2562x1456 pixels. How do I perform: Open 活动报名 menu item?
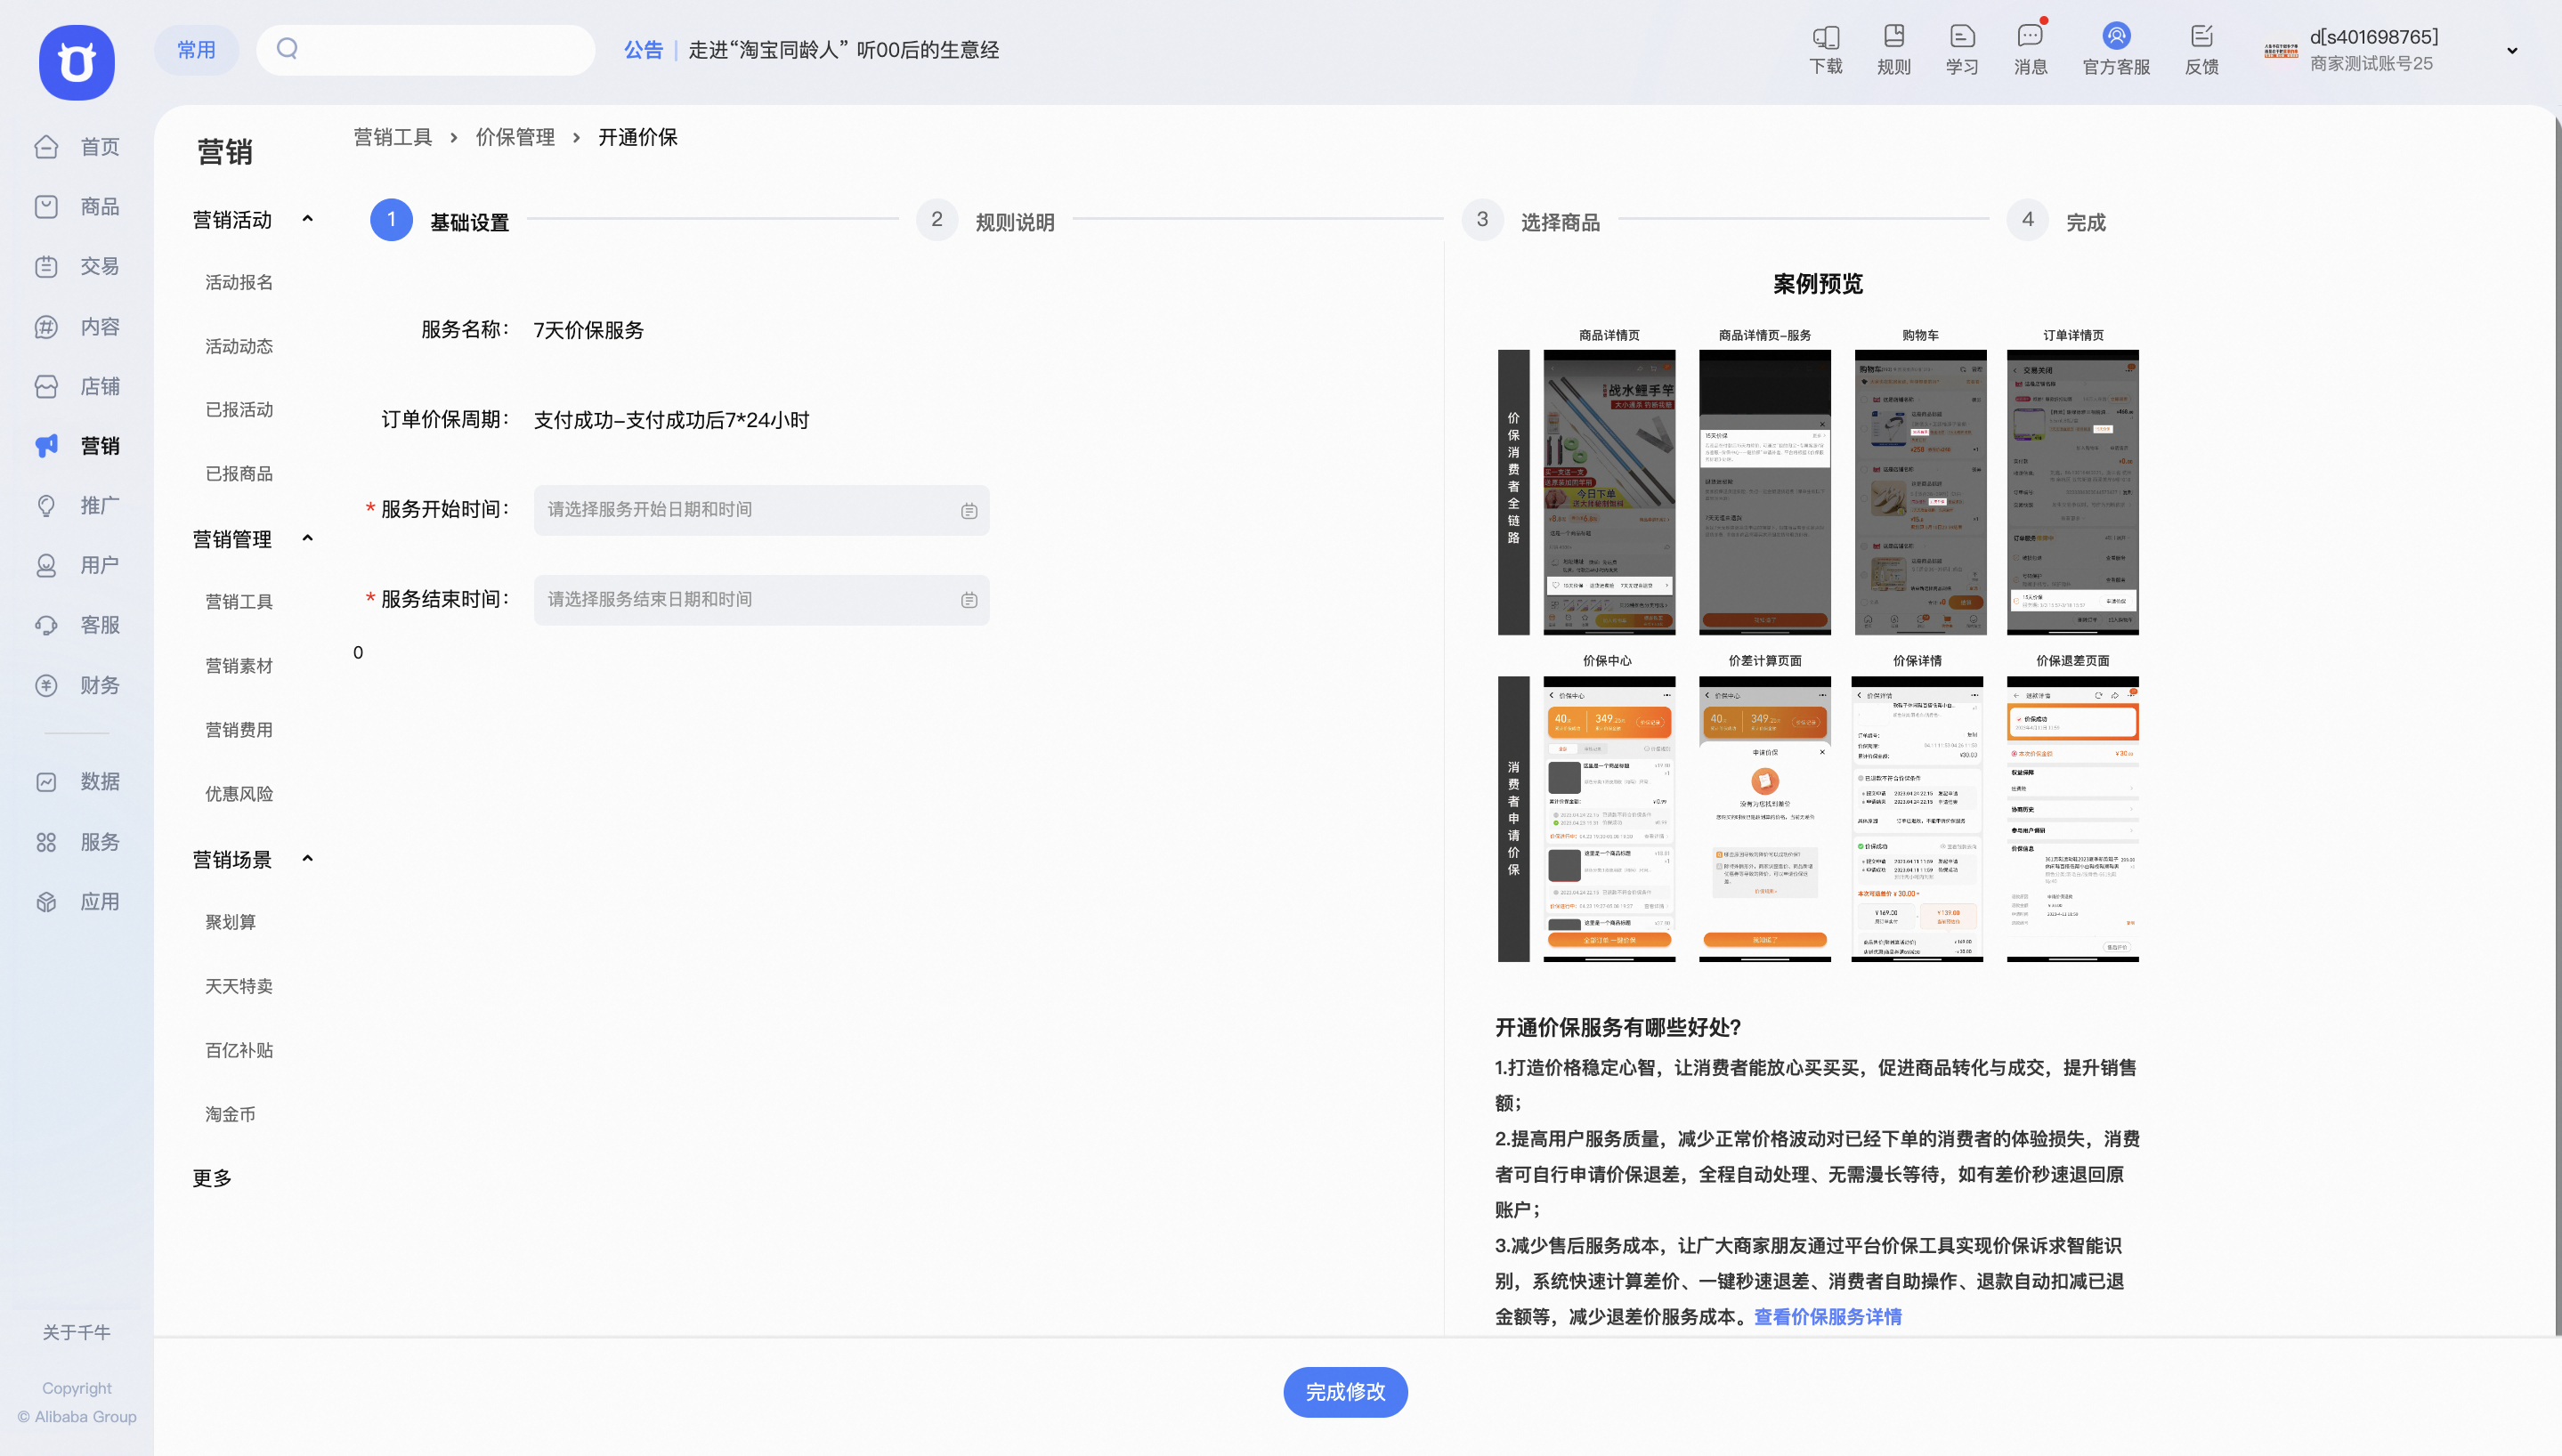click(239, 282)
